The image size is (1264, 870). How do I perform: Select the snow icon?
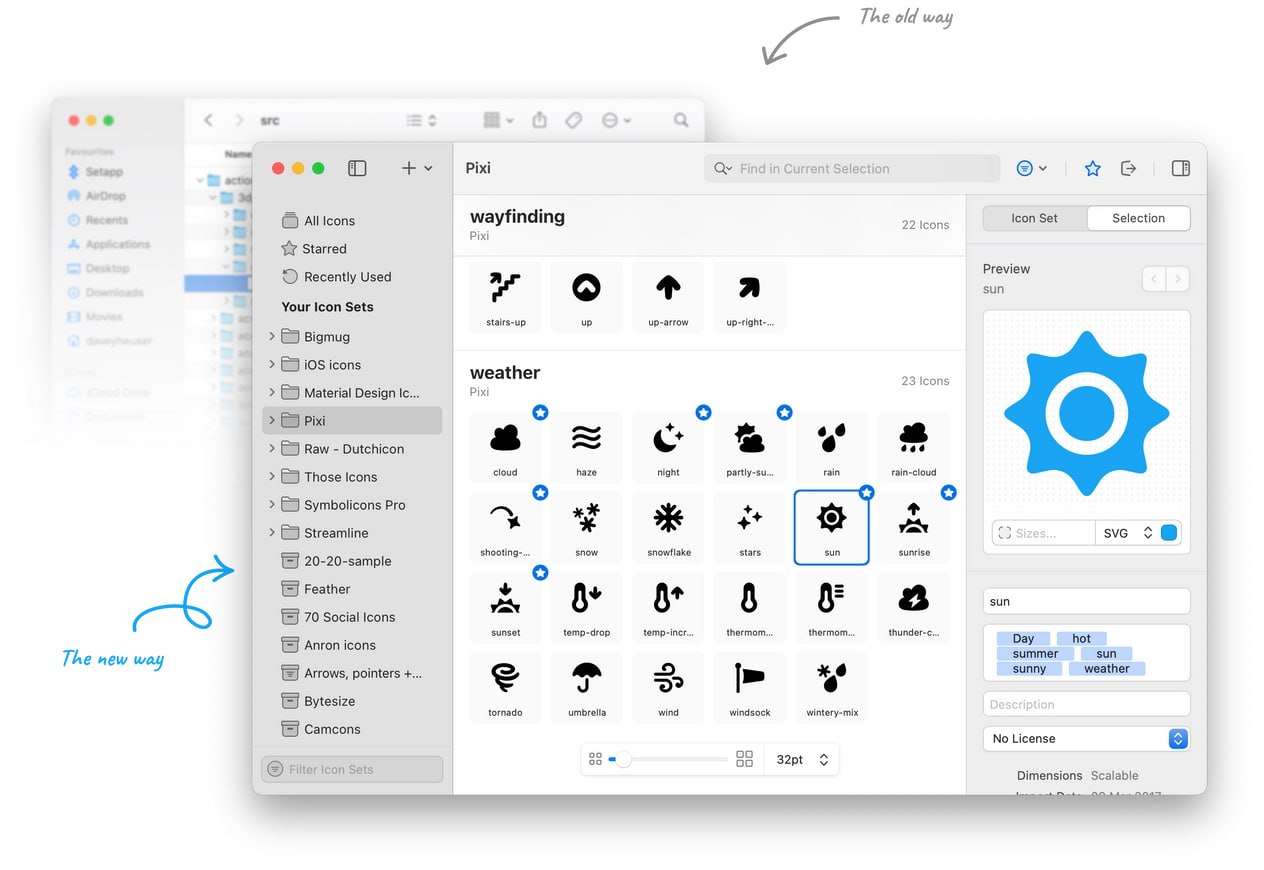586,527
